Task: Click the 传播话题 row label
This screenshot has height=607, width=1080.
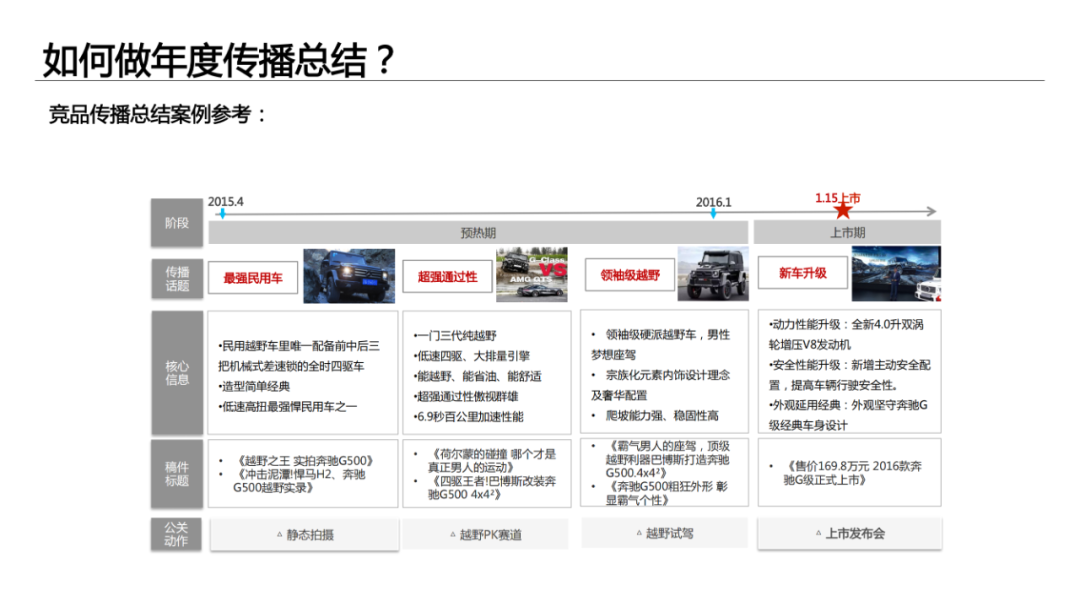Action: pos(177,278)
